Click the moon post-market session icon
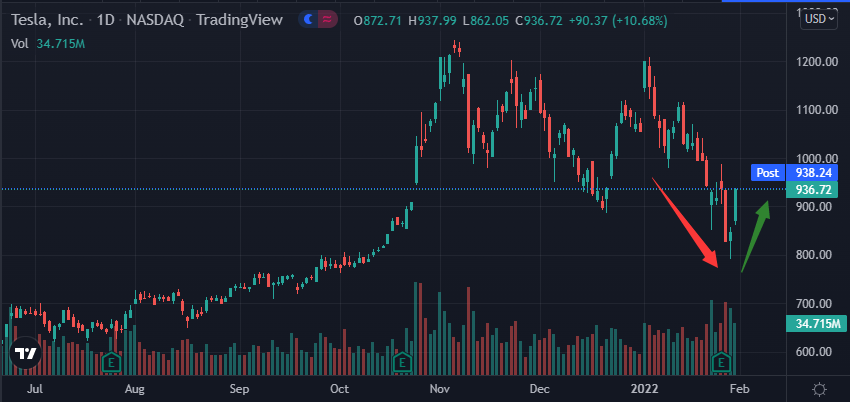 tap(308, 20)
